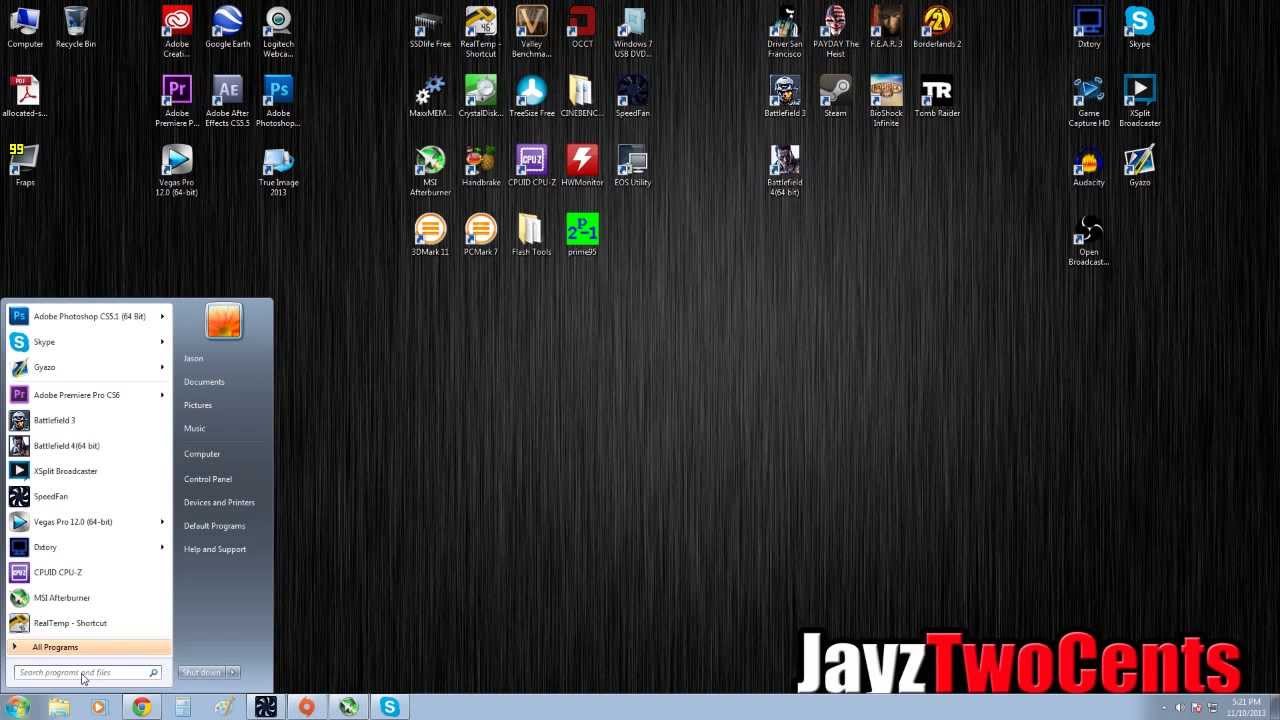
Task: Launch XSplit Broadcaster from Start menu
Action: 88,471
